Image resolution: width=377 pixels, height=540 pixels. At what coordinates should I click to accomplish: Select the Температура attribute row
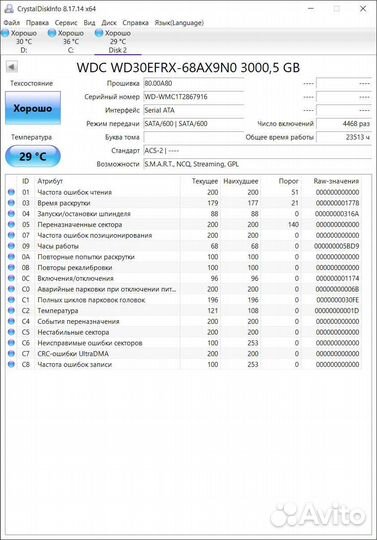(184, 310)
